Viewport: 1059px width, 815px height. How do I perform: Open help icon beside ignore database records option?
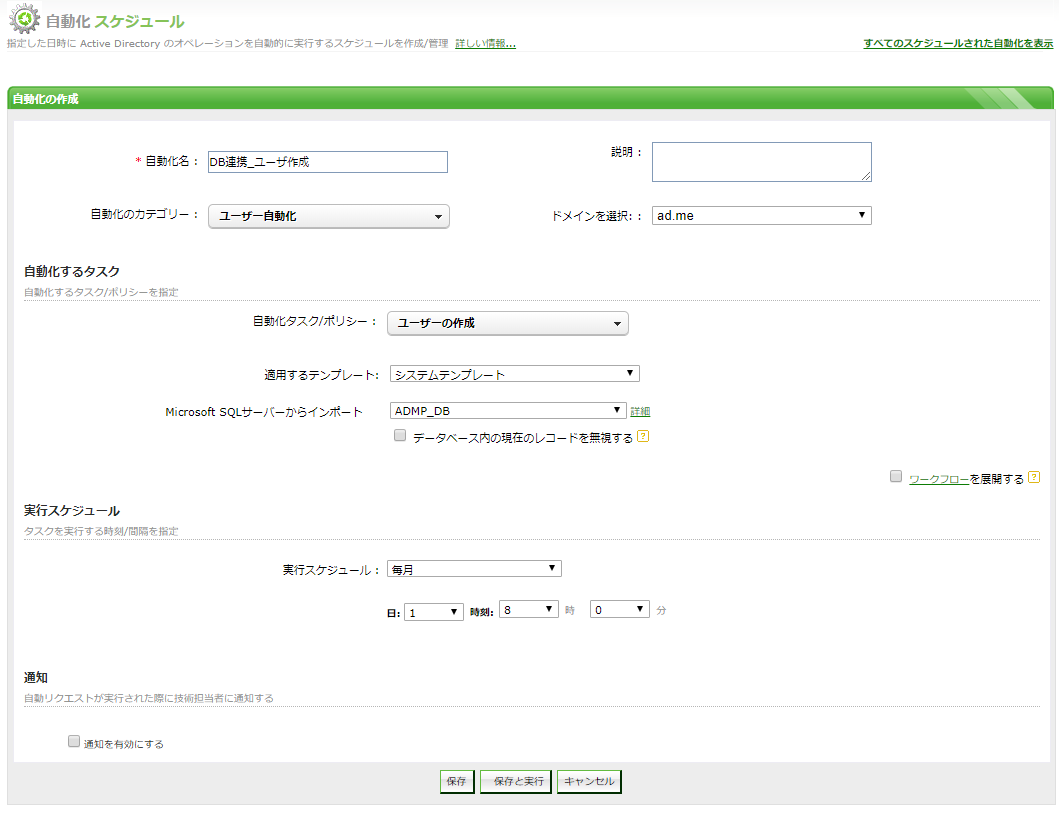click(643, 436)
